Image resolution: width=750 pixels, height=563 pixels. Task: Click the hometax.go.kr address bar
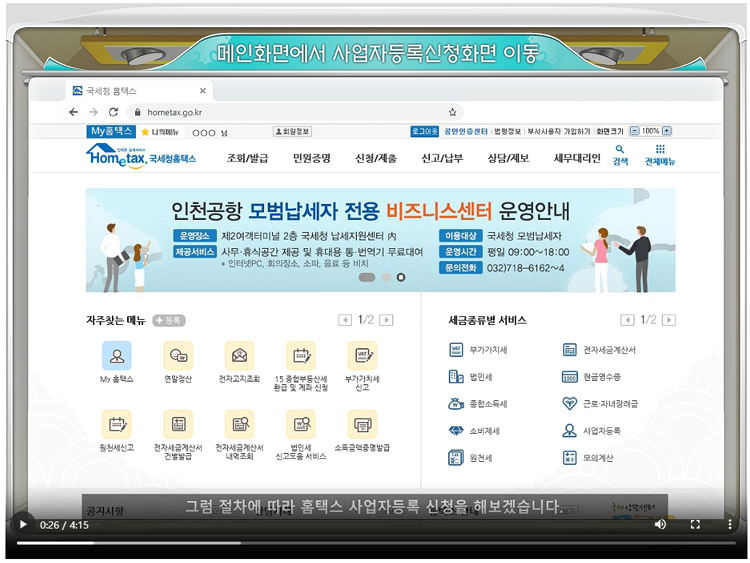(x=294, y=112)
